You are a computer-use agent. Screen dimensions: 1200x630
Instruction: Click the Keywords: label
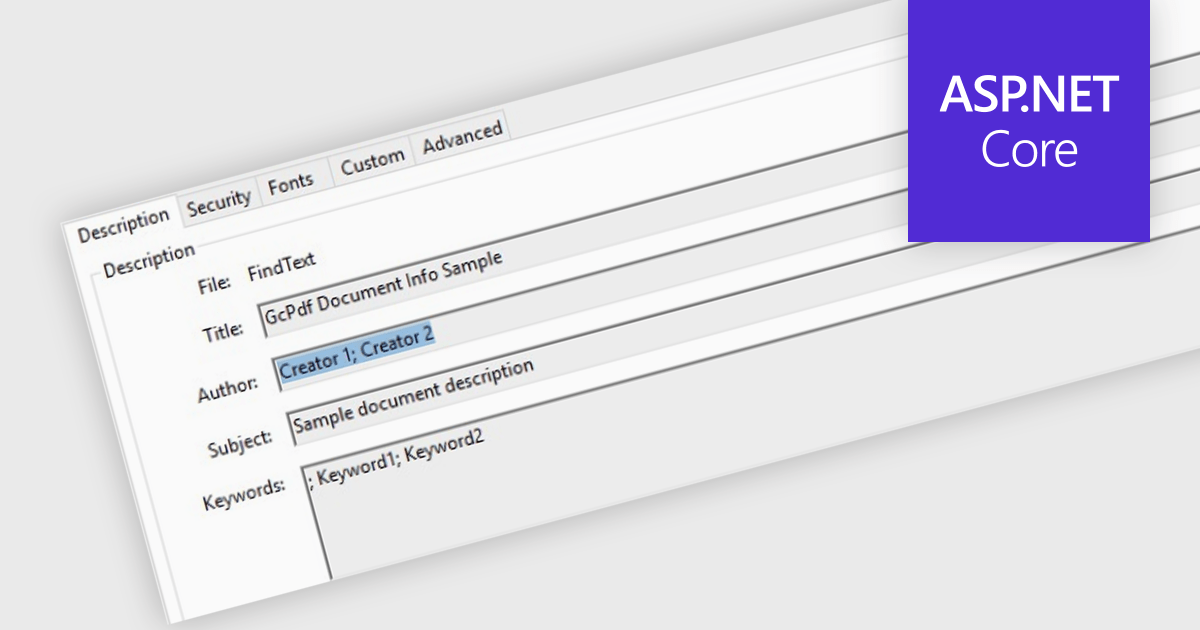pyautogui.click(x=245, y=492)
